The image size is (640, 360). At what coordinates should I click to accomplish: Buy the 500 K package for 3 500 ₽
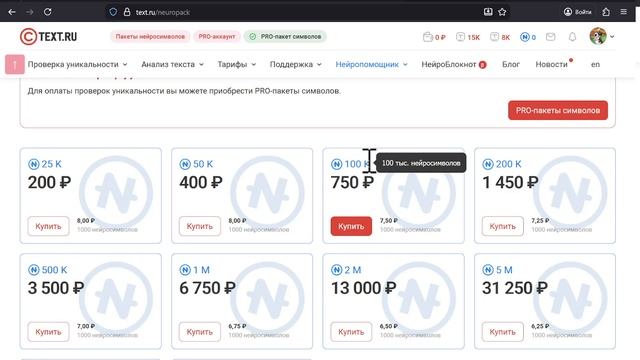coord(48,332)
